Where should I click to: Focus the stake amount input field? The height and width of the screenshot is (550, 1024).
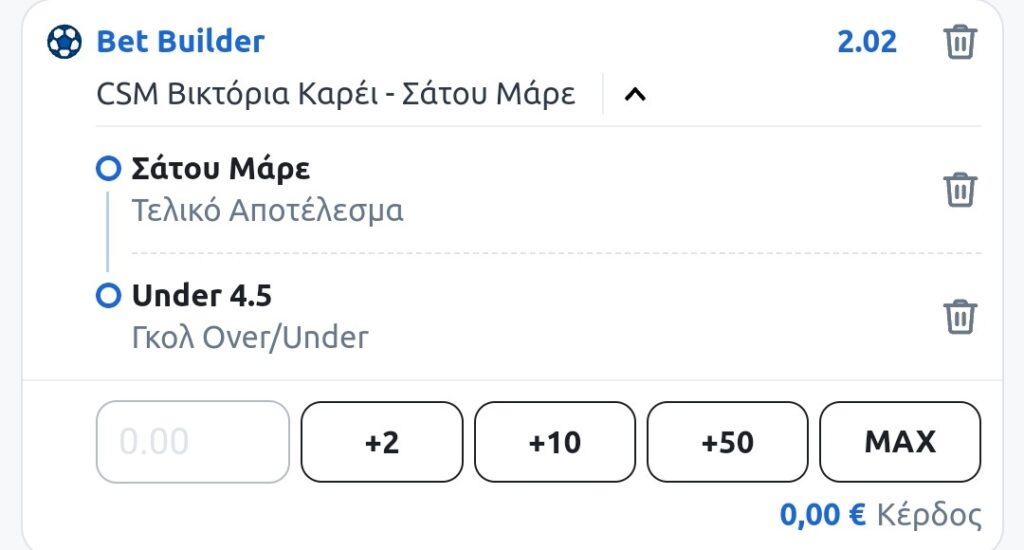pyautogui.click(x=192, y=442)
